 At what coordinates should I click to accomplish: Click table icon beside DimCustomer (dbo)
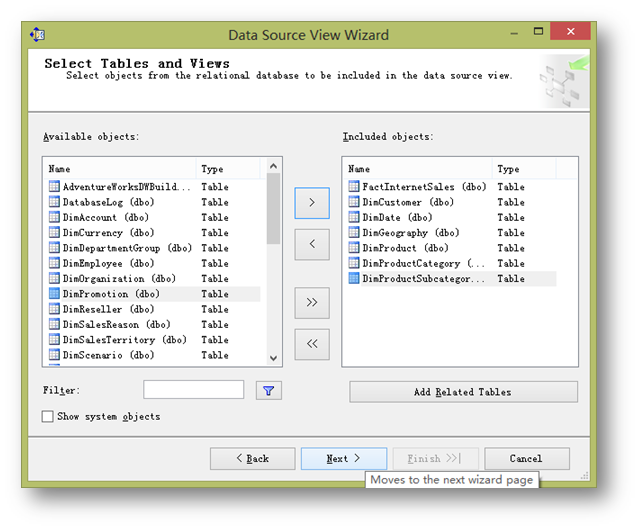(354, 202)
